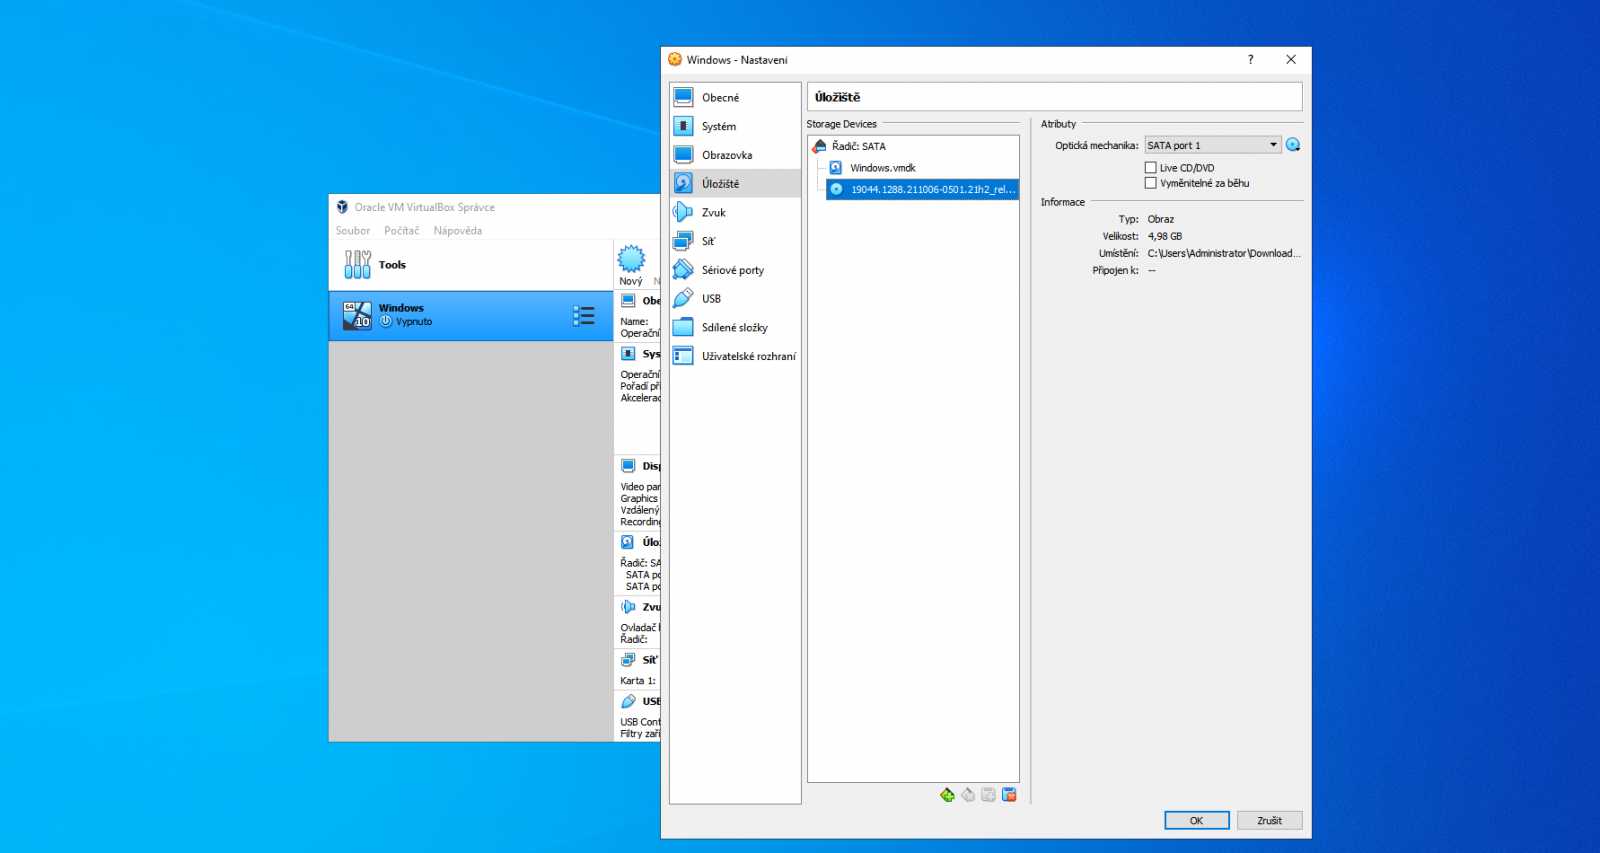The image size is (1600, 853).
Task: Open the Soubor menu in VirtualBox Správce
Action: 353,231
